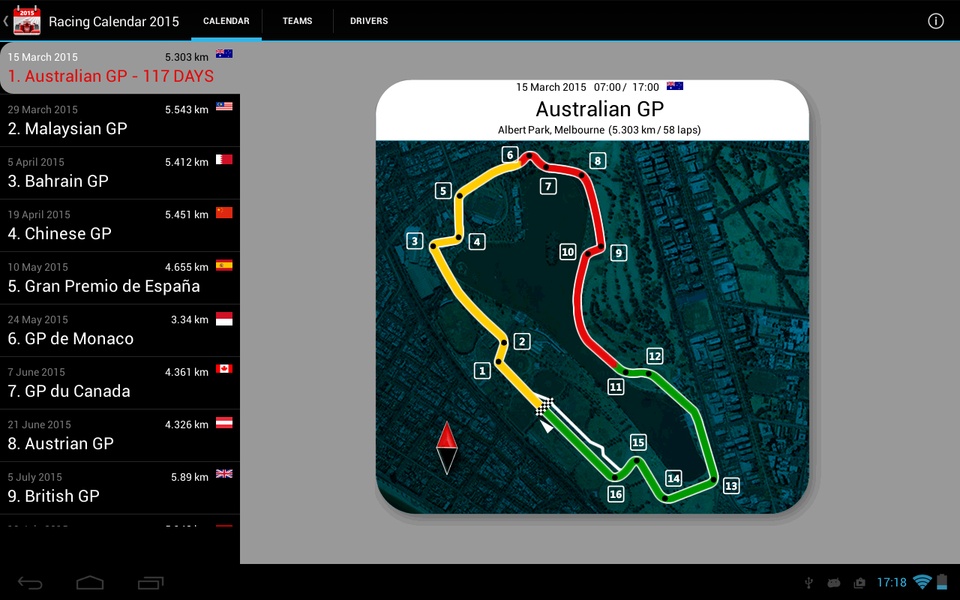Click turn 12 marker on track
This screenshot has height=600, width=960.
point(654,356)
